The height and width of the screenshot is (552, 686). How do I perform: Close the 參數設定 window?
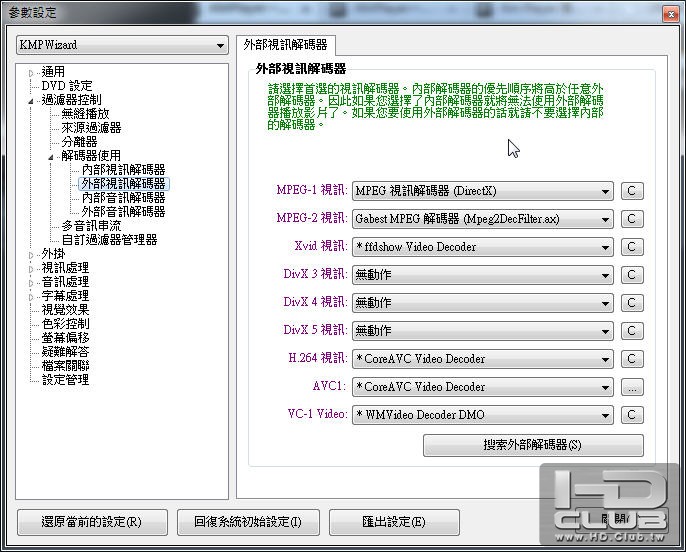pos(671,14)
